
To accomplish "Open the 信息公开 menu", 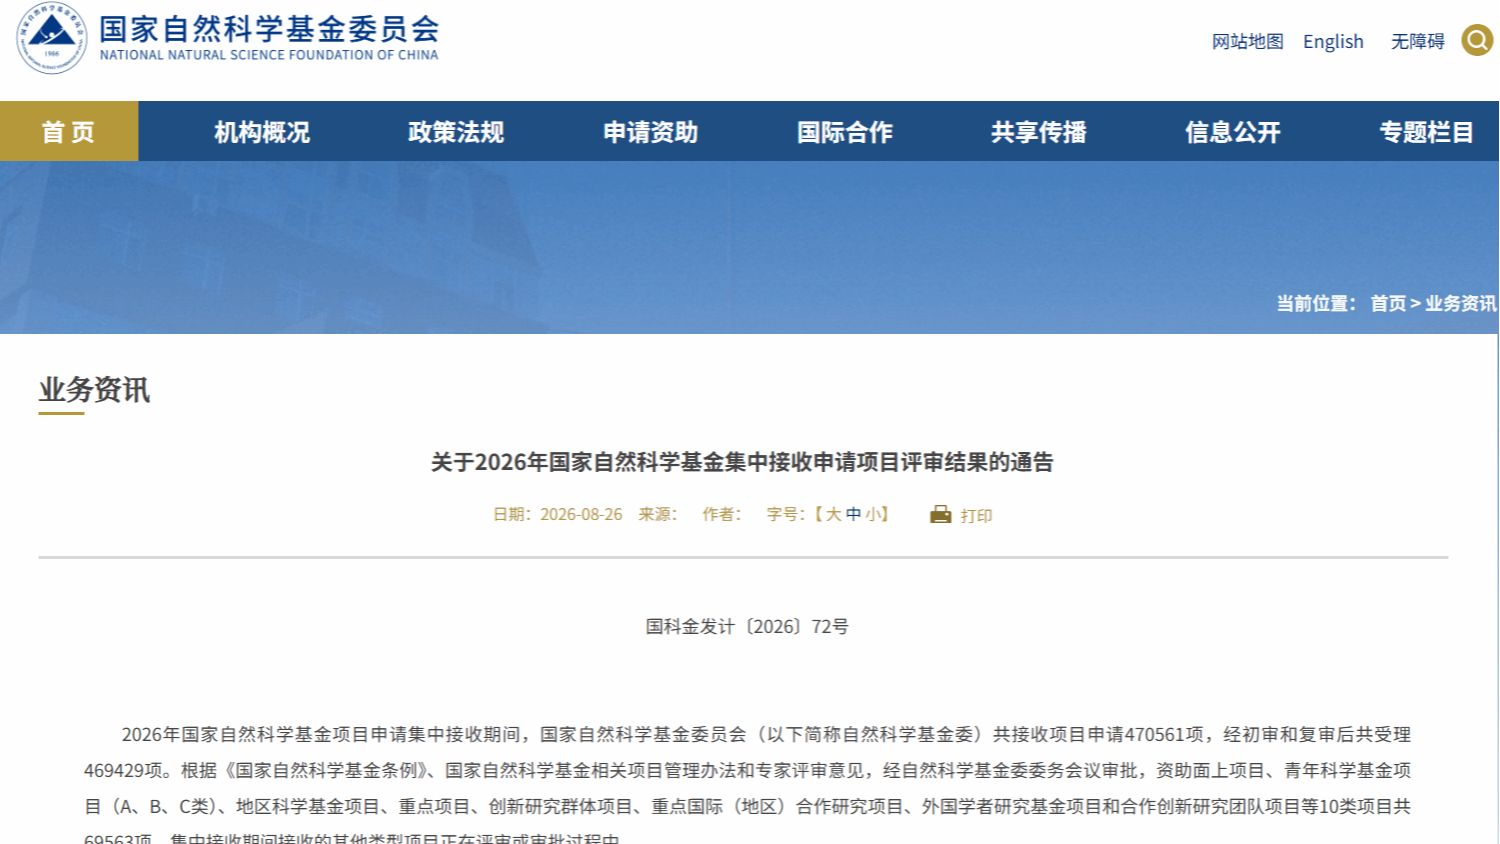I will (1233, 132).
